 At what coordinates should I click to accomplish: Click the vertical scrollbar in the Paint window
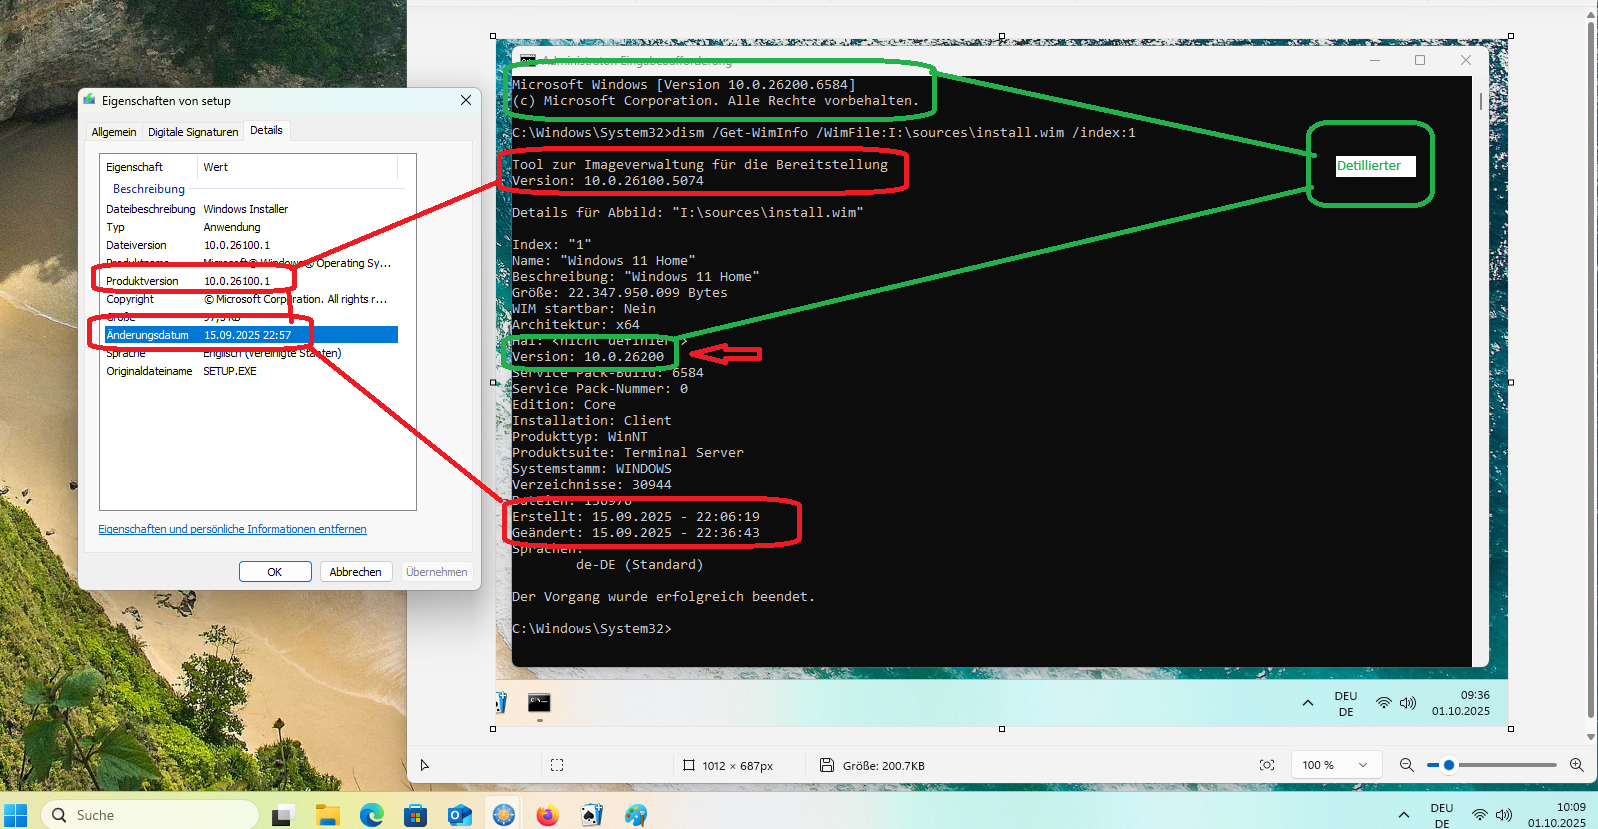[x=1590, y=370]
